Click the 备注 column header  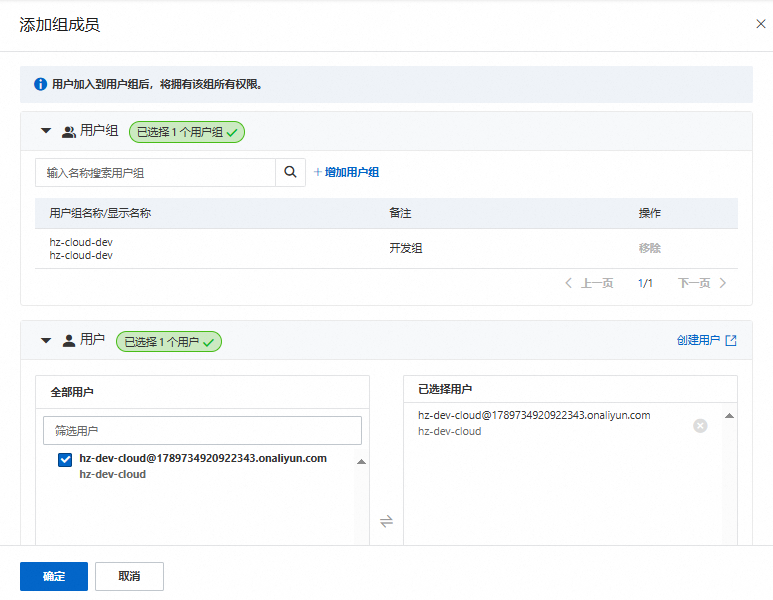400,213
